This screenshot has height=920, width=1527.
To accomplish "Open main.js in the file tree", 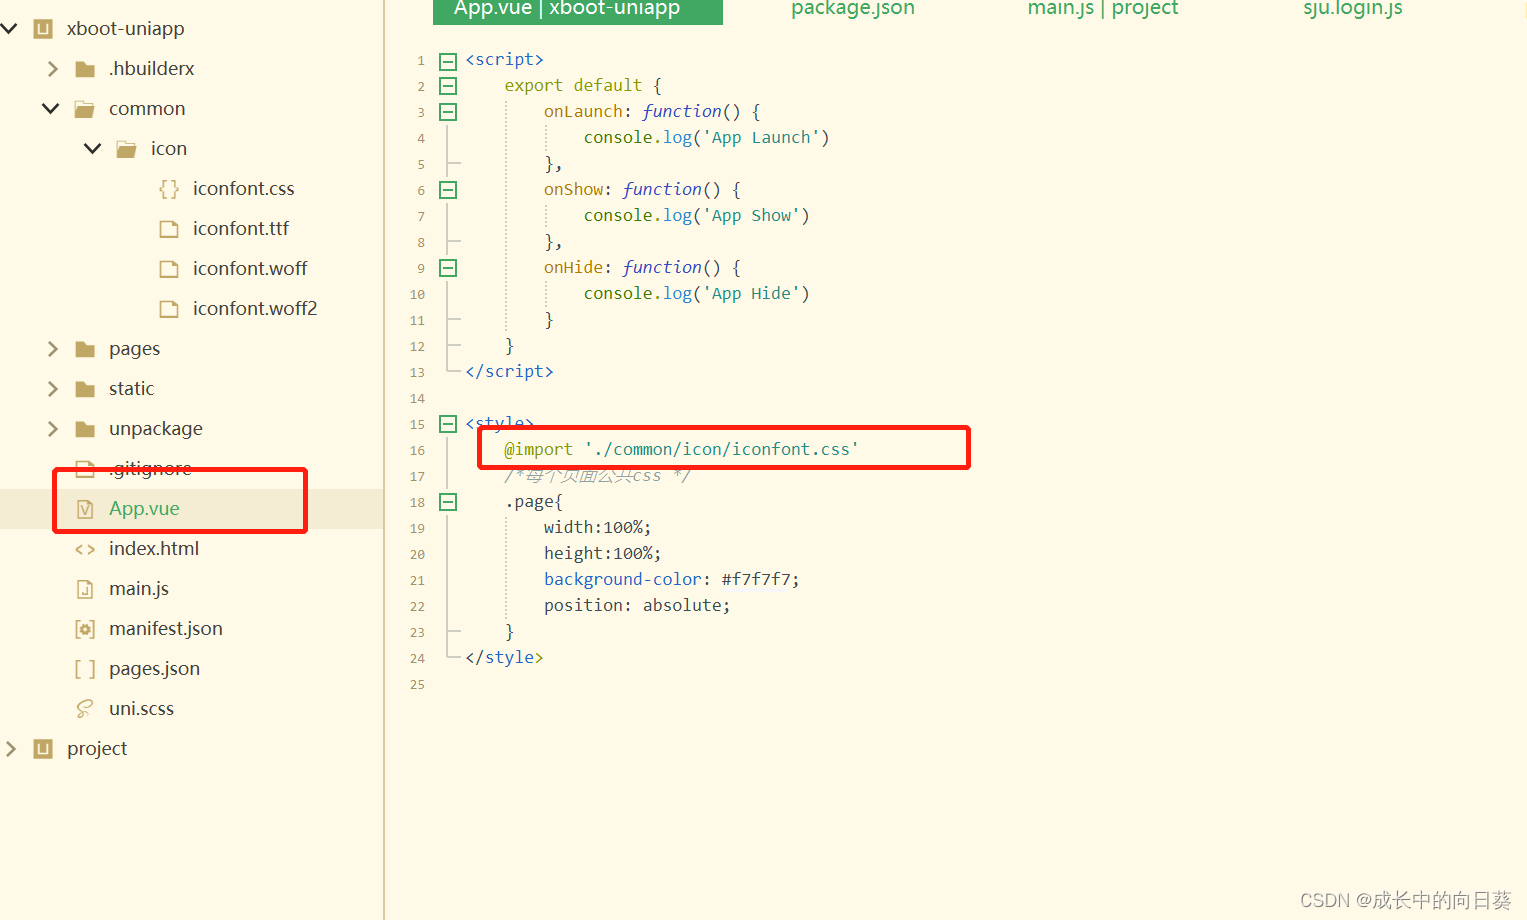I will pyautogui.click(x=139, y=588).
